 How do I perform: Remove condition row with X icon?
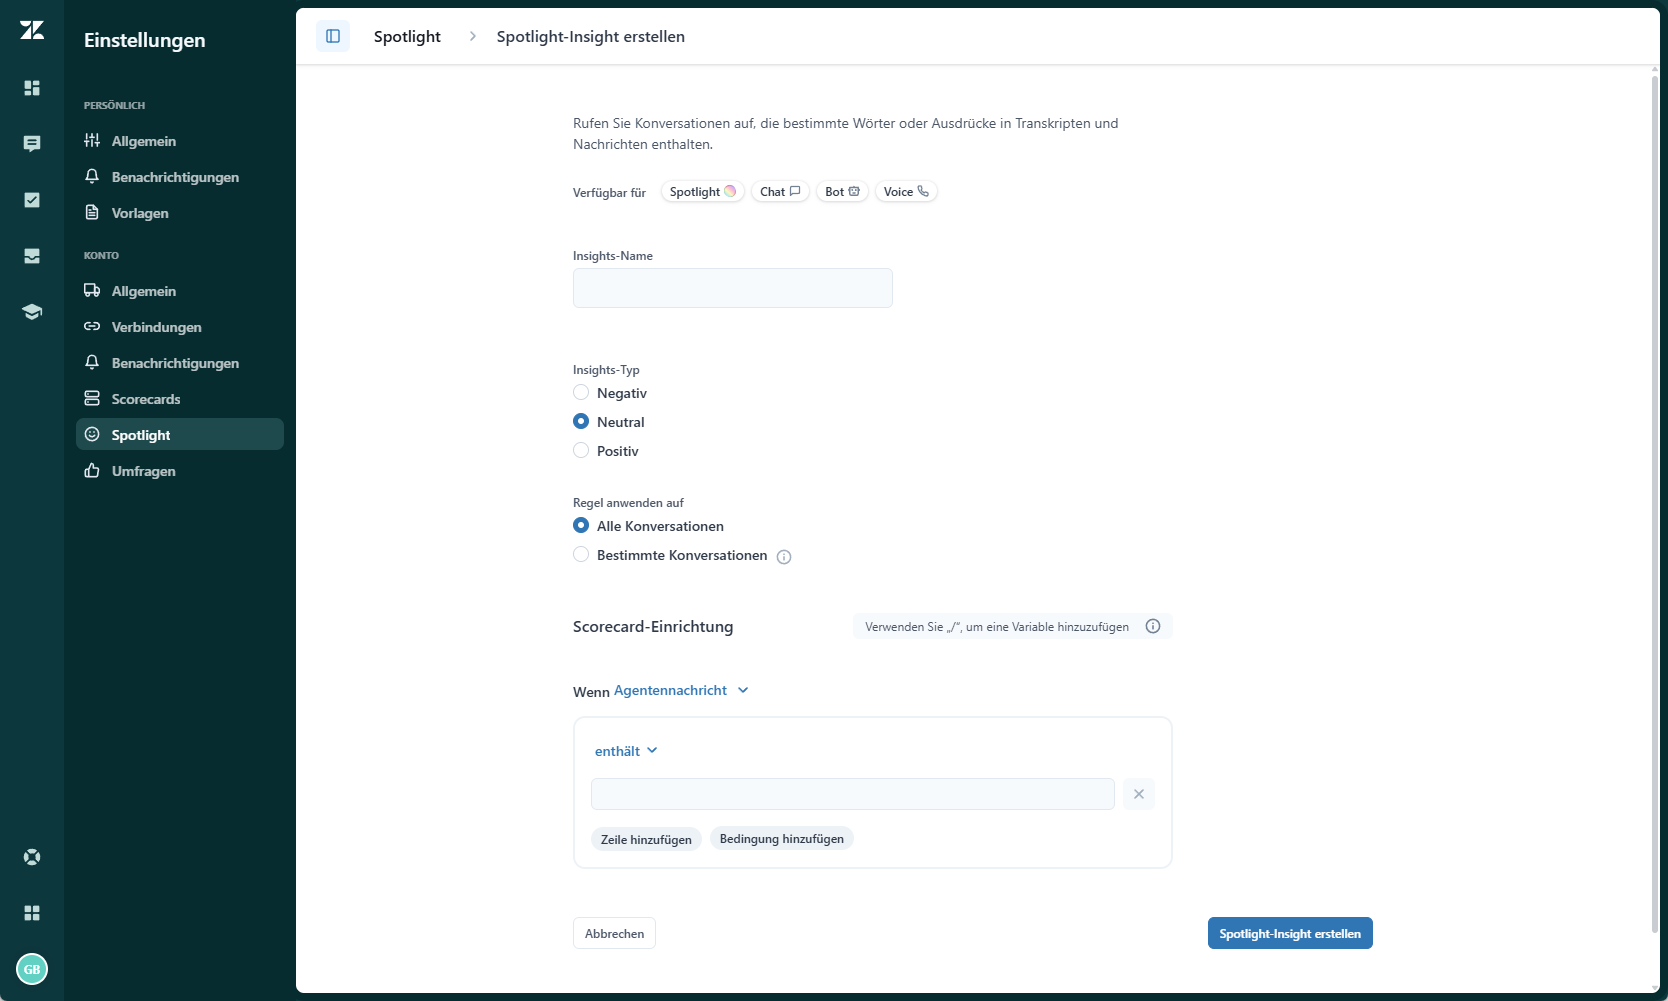pyautogui.click(x=1139, y=794)
